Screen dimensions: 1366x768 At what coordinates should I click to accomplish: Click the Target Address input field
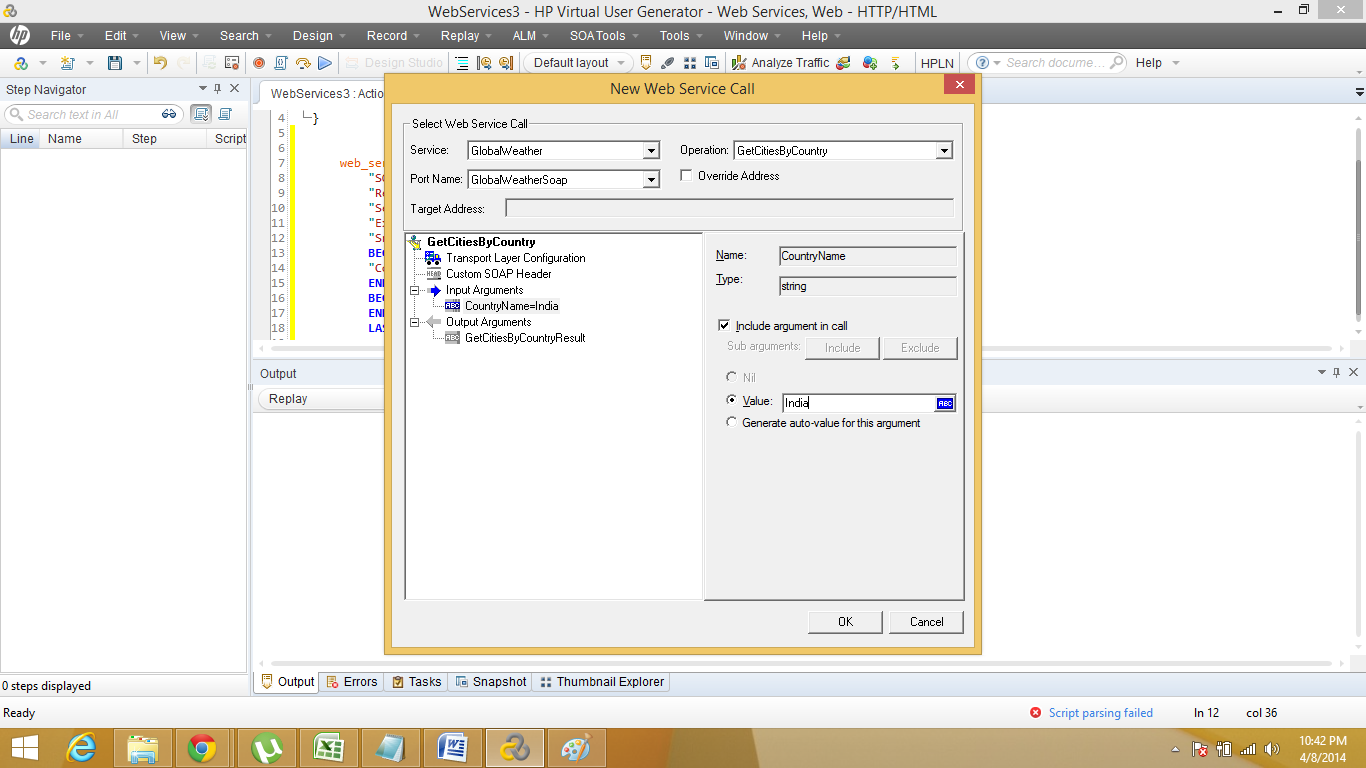click(730, 207)
